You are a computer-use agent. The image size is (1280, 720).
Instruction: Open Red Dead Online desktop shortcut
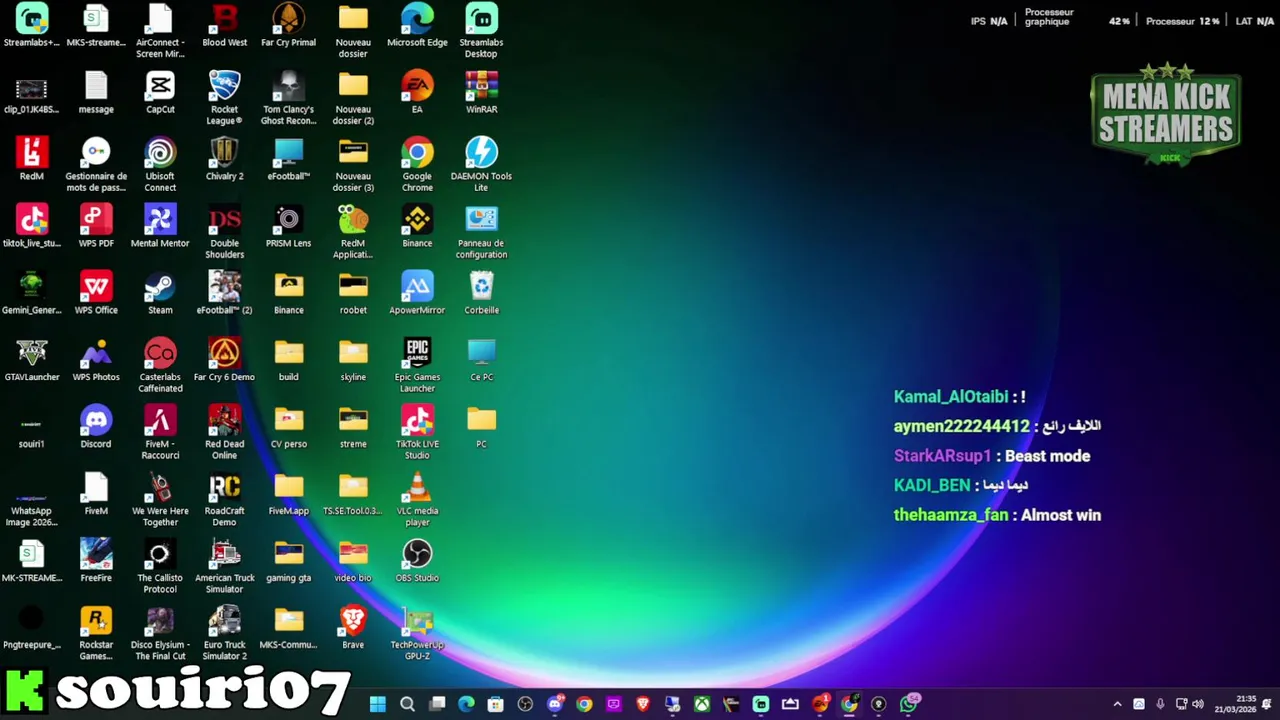pyautogui.click(x=224, y=432)
